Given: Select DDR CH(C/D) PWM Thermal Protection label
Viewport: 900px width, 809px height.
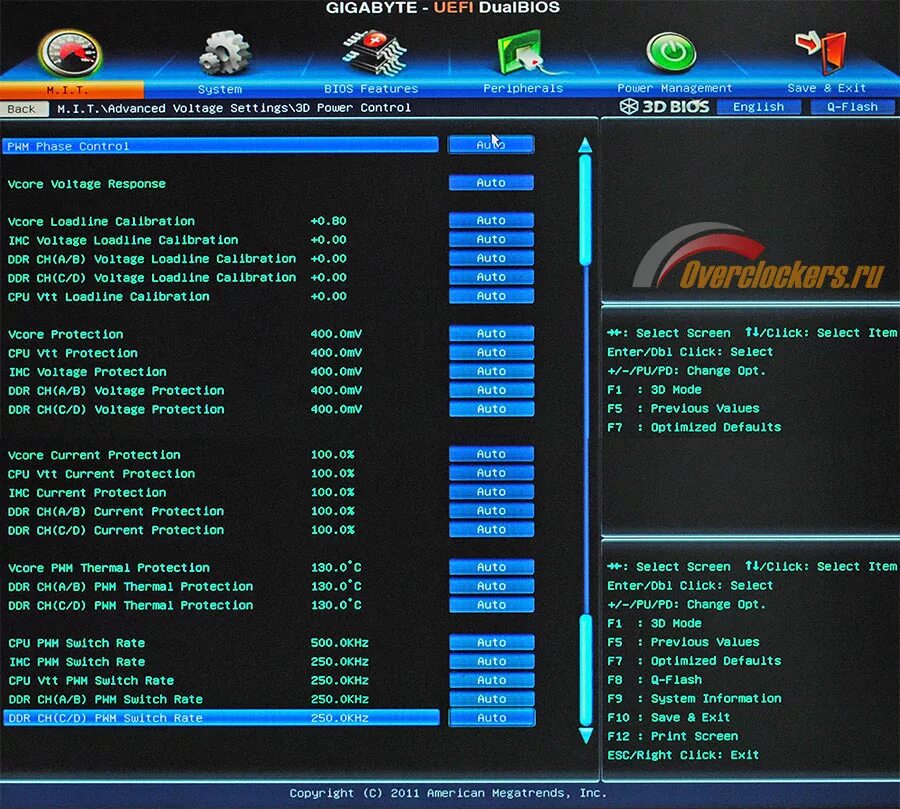Looking at the screenshot, I should click(130, 606).
